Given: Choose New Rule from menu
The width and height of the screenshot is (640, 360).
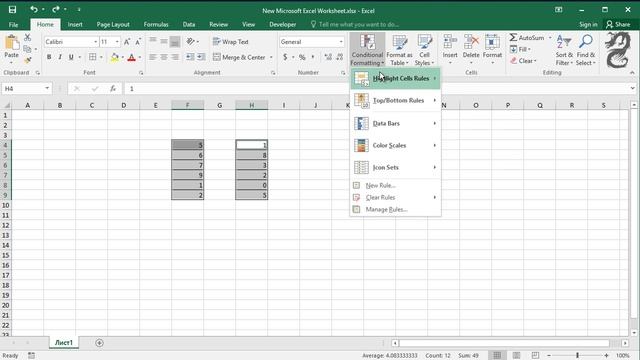Looking at the screenshot, I should (x=395, y=185).
